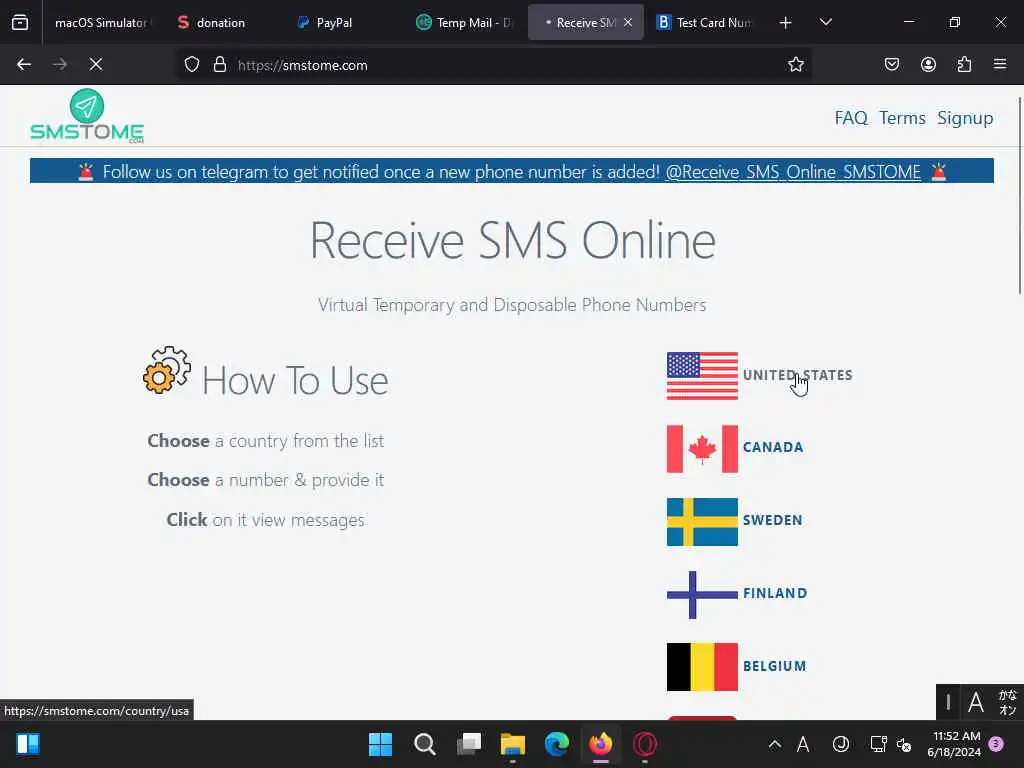Open the tracking protection shield icon
The width and height of the screenshot is (1024, 768).
pyautogui.click(x=191, y=65)
